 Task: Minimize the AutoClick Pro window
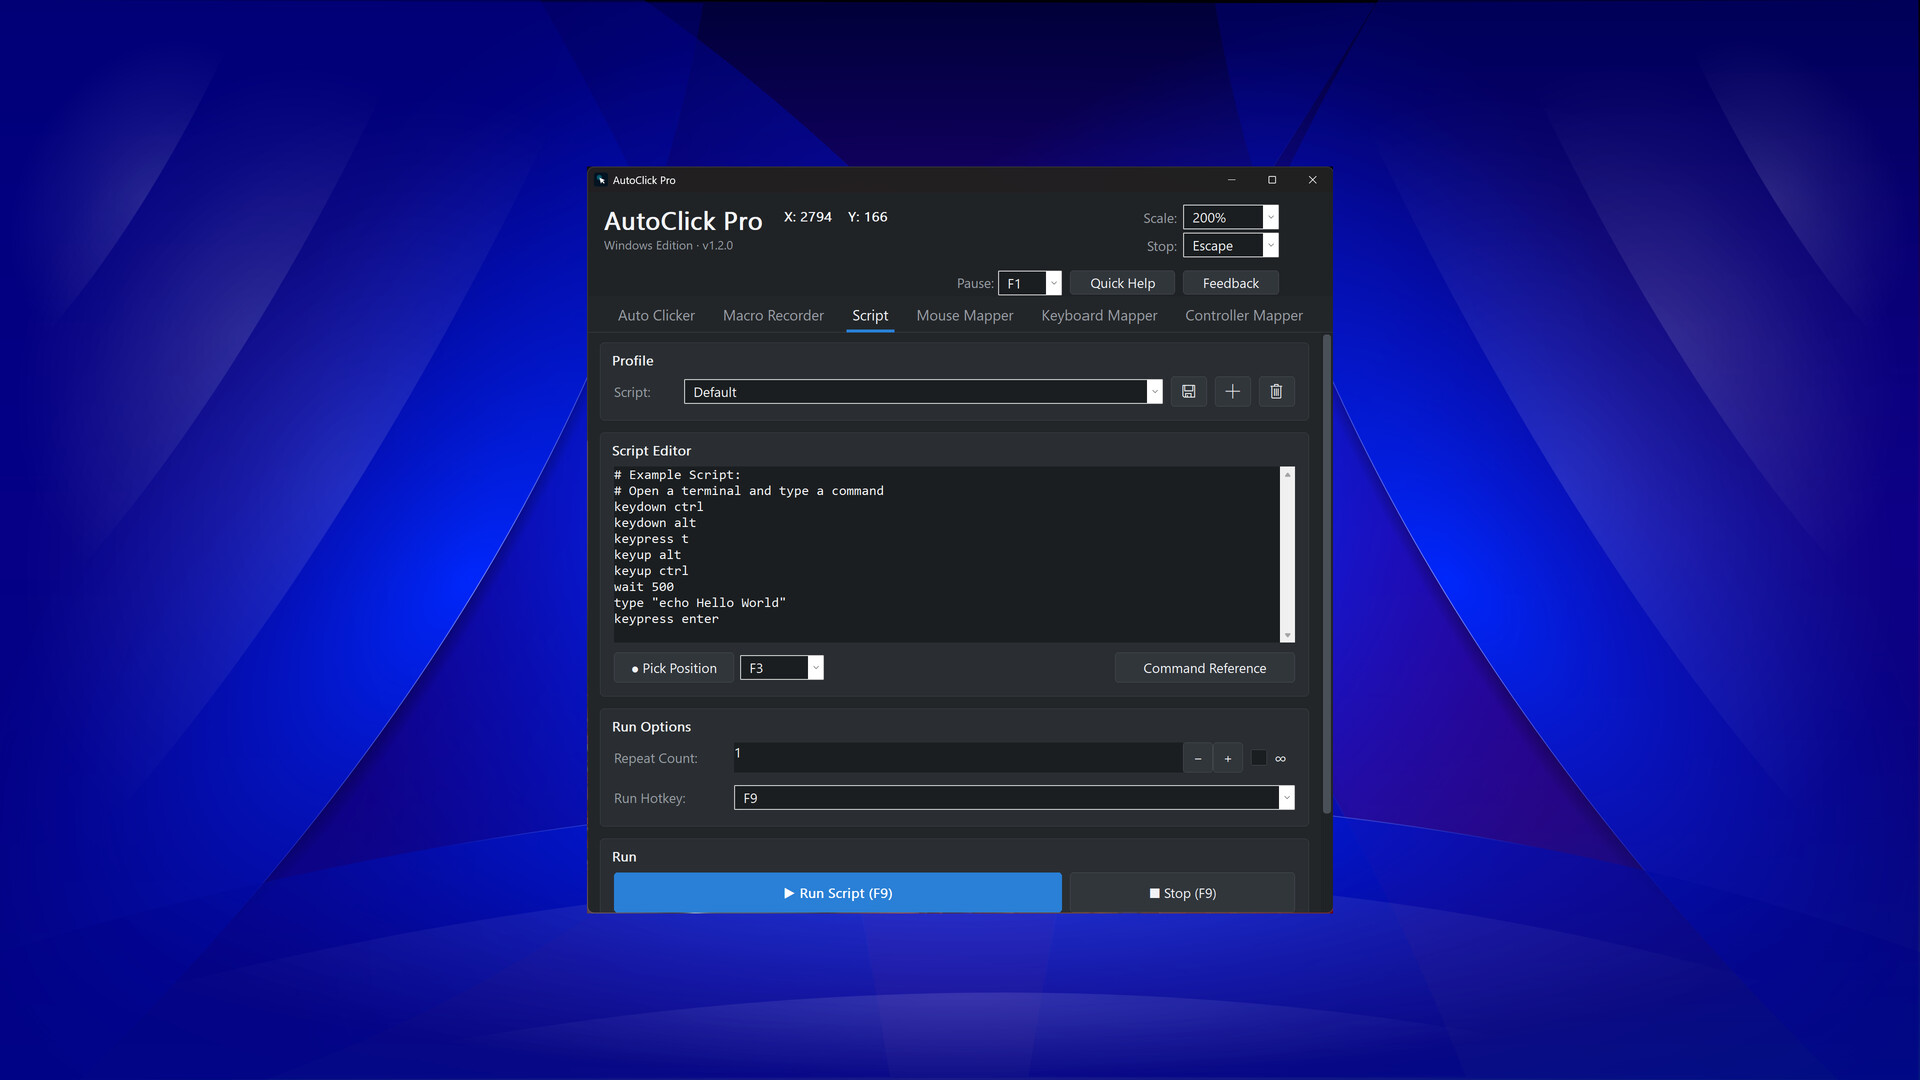(1232, 180)
